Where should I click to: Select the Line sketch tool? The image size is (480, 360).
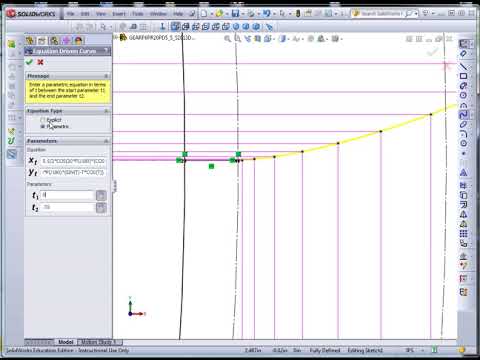[463, 67]
